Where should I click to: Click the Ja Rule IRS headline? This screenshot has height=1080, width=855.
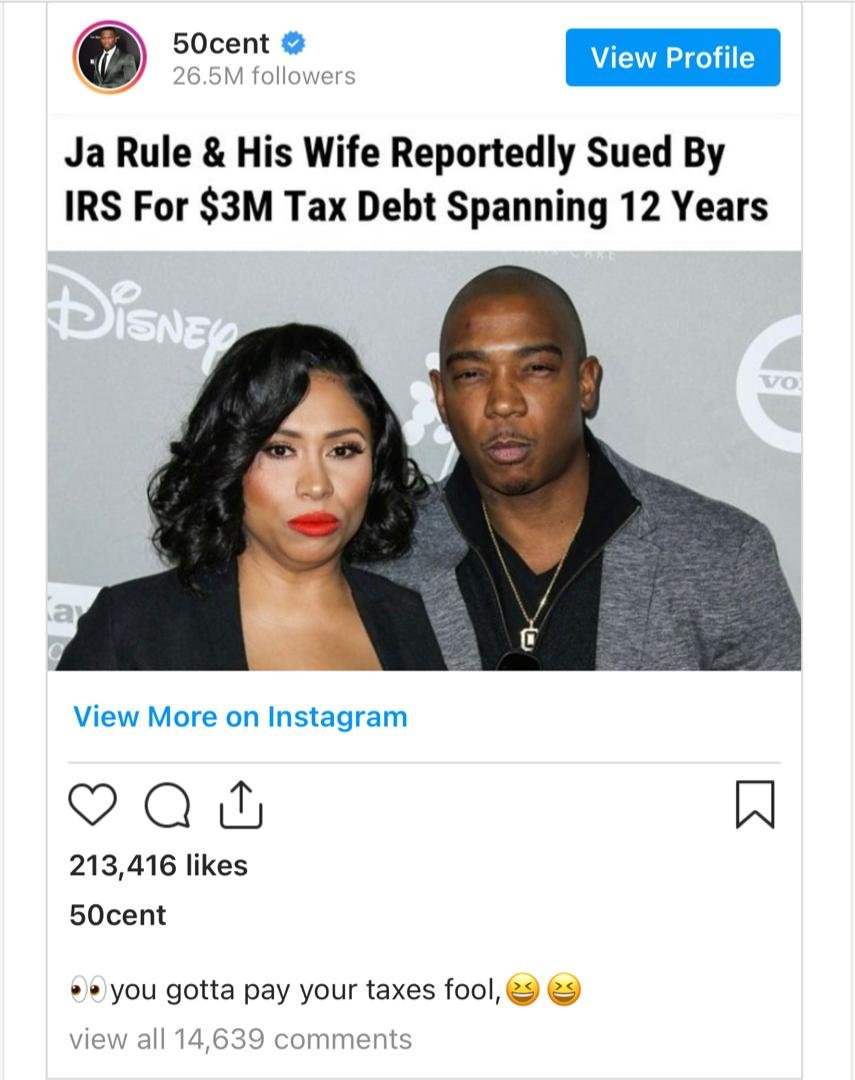tap(416, 179)
